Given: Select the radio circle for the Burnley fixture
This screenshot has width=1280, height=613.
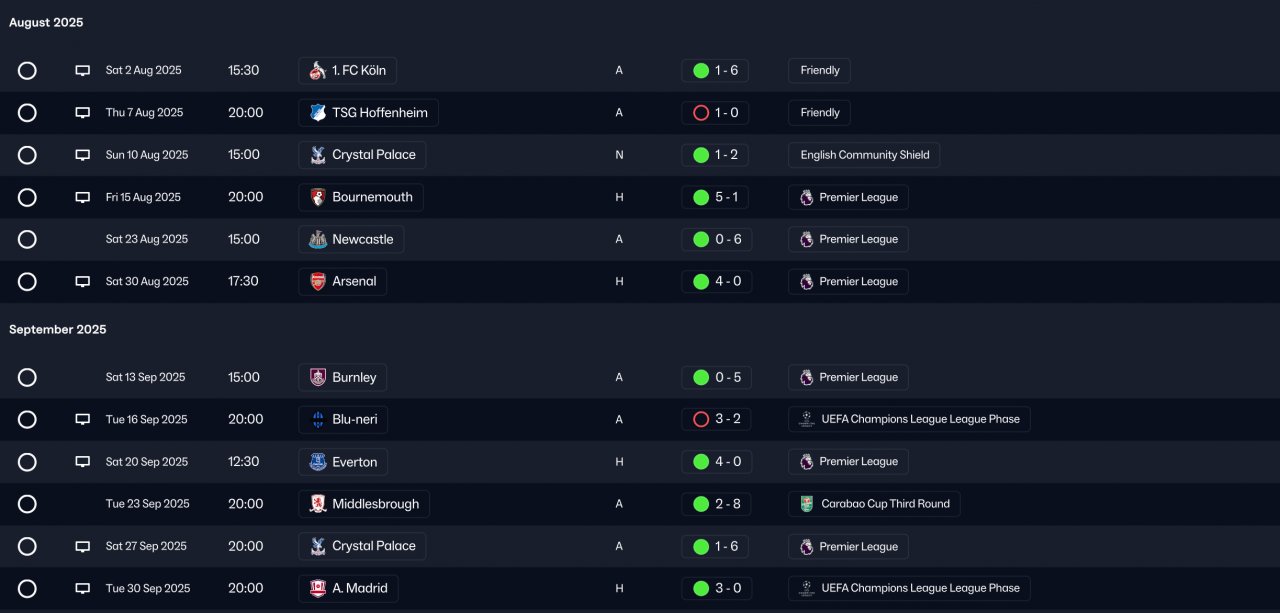Looking at the screenshot, I should [27, 378].
